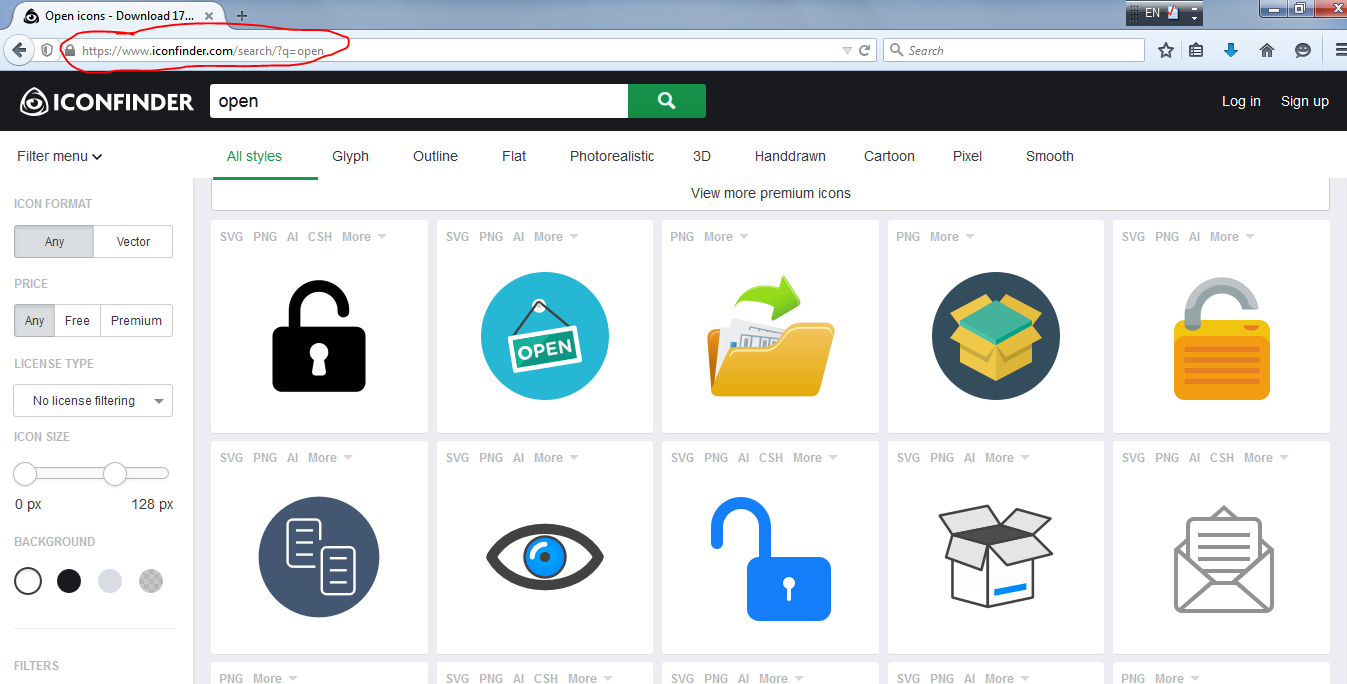Filter price to Premium icons

[136, 321]
